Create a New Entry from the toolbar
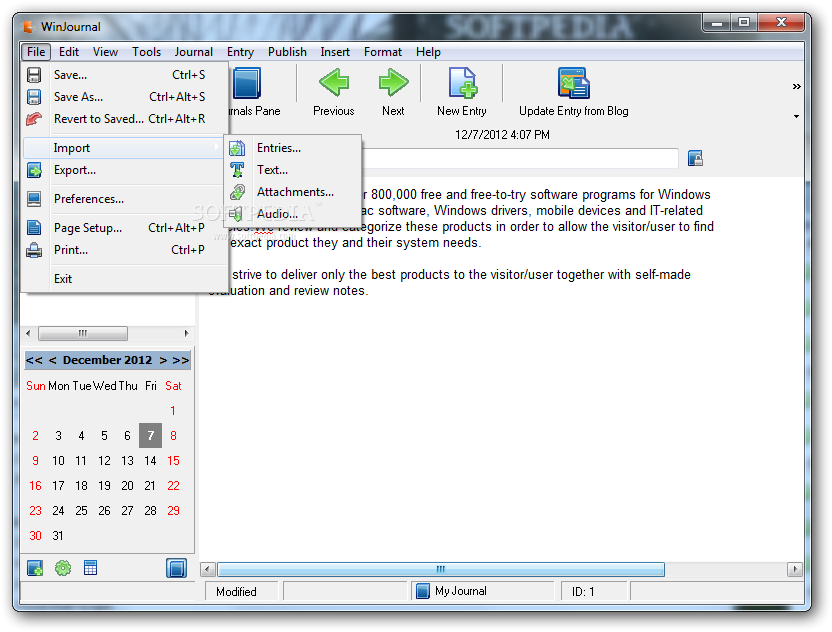The height and width of the screenshot is (632, 832). coord(462,83)
